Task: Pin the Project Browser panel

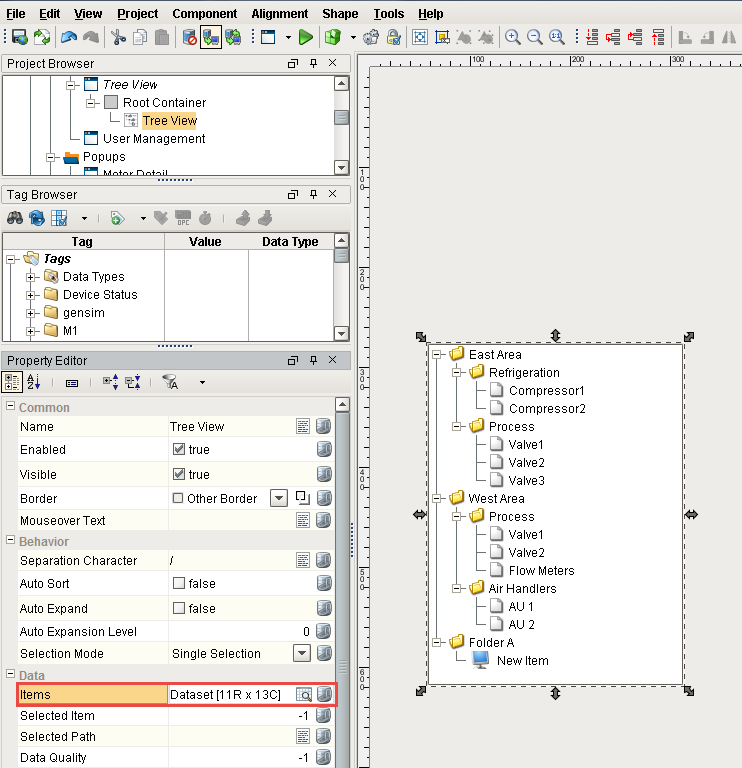Action: pos(313,63)
